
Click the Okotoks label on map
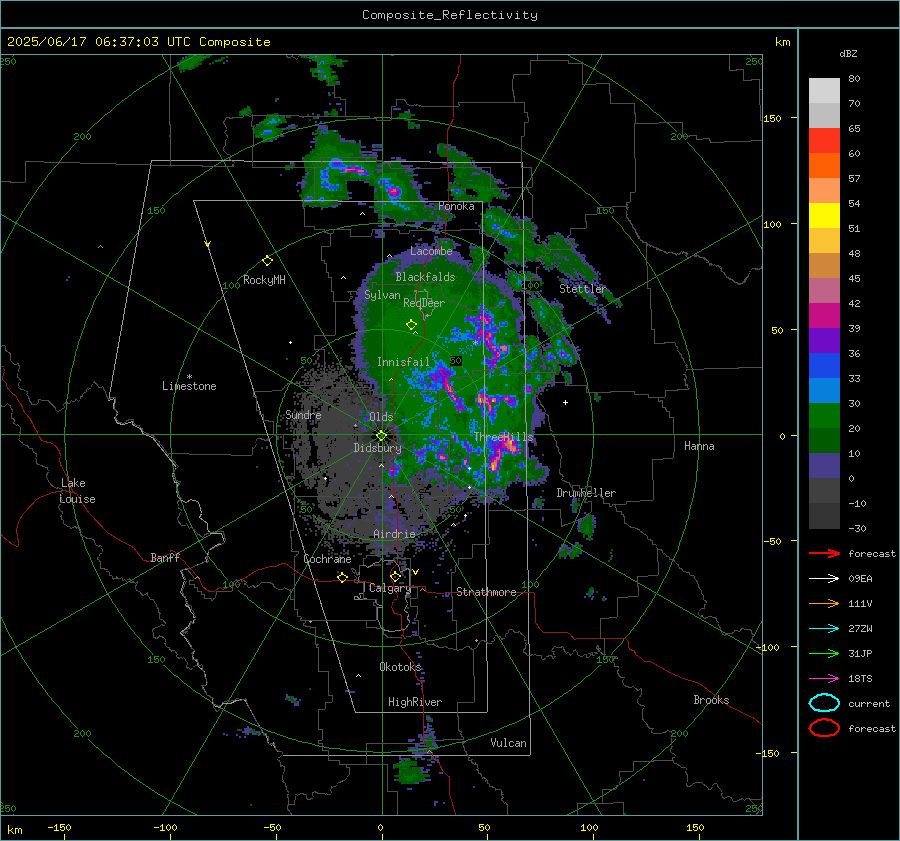[x=400, y=667]
